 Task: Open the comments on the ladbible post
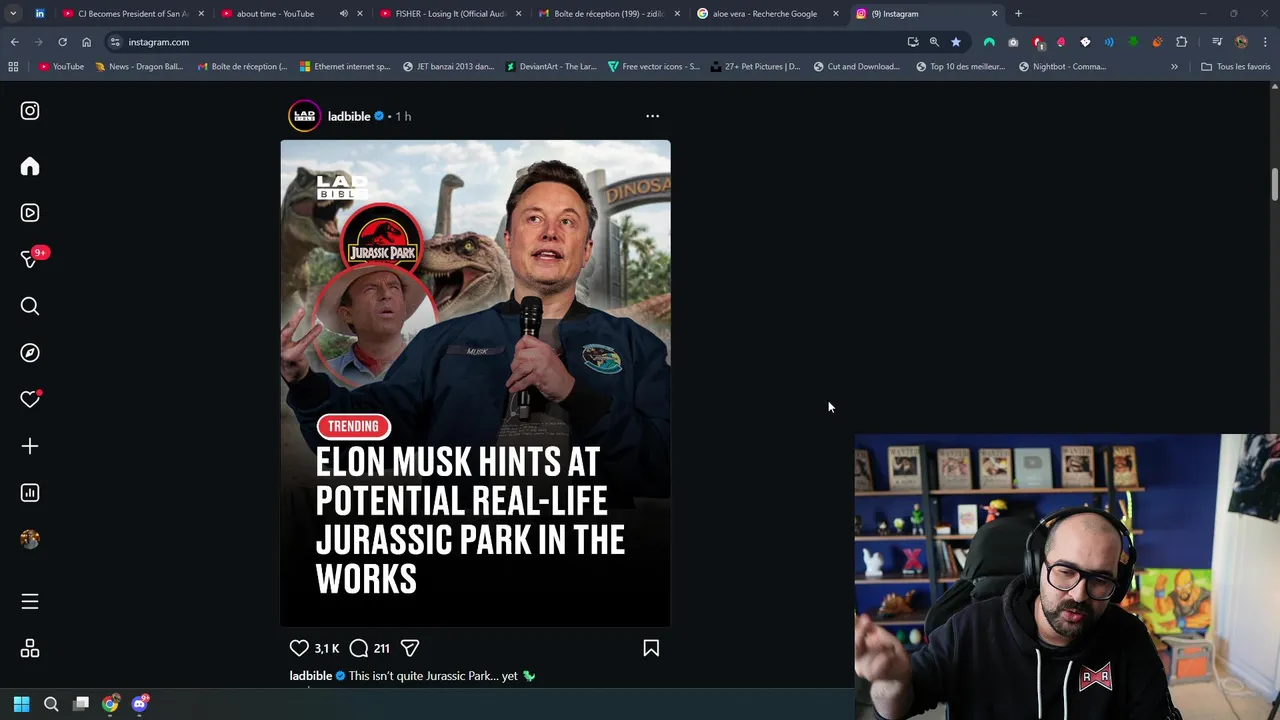[359, 648]
